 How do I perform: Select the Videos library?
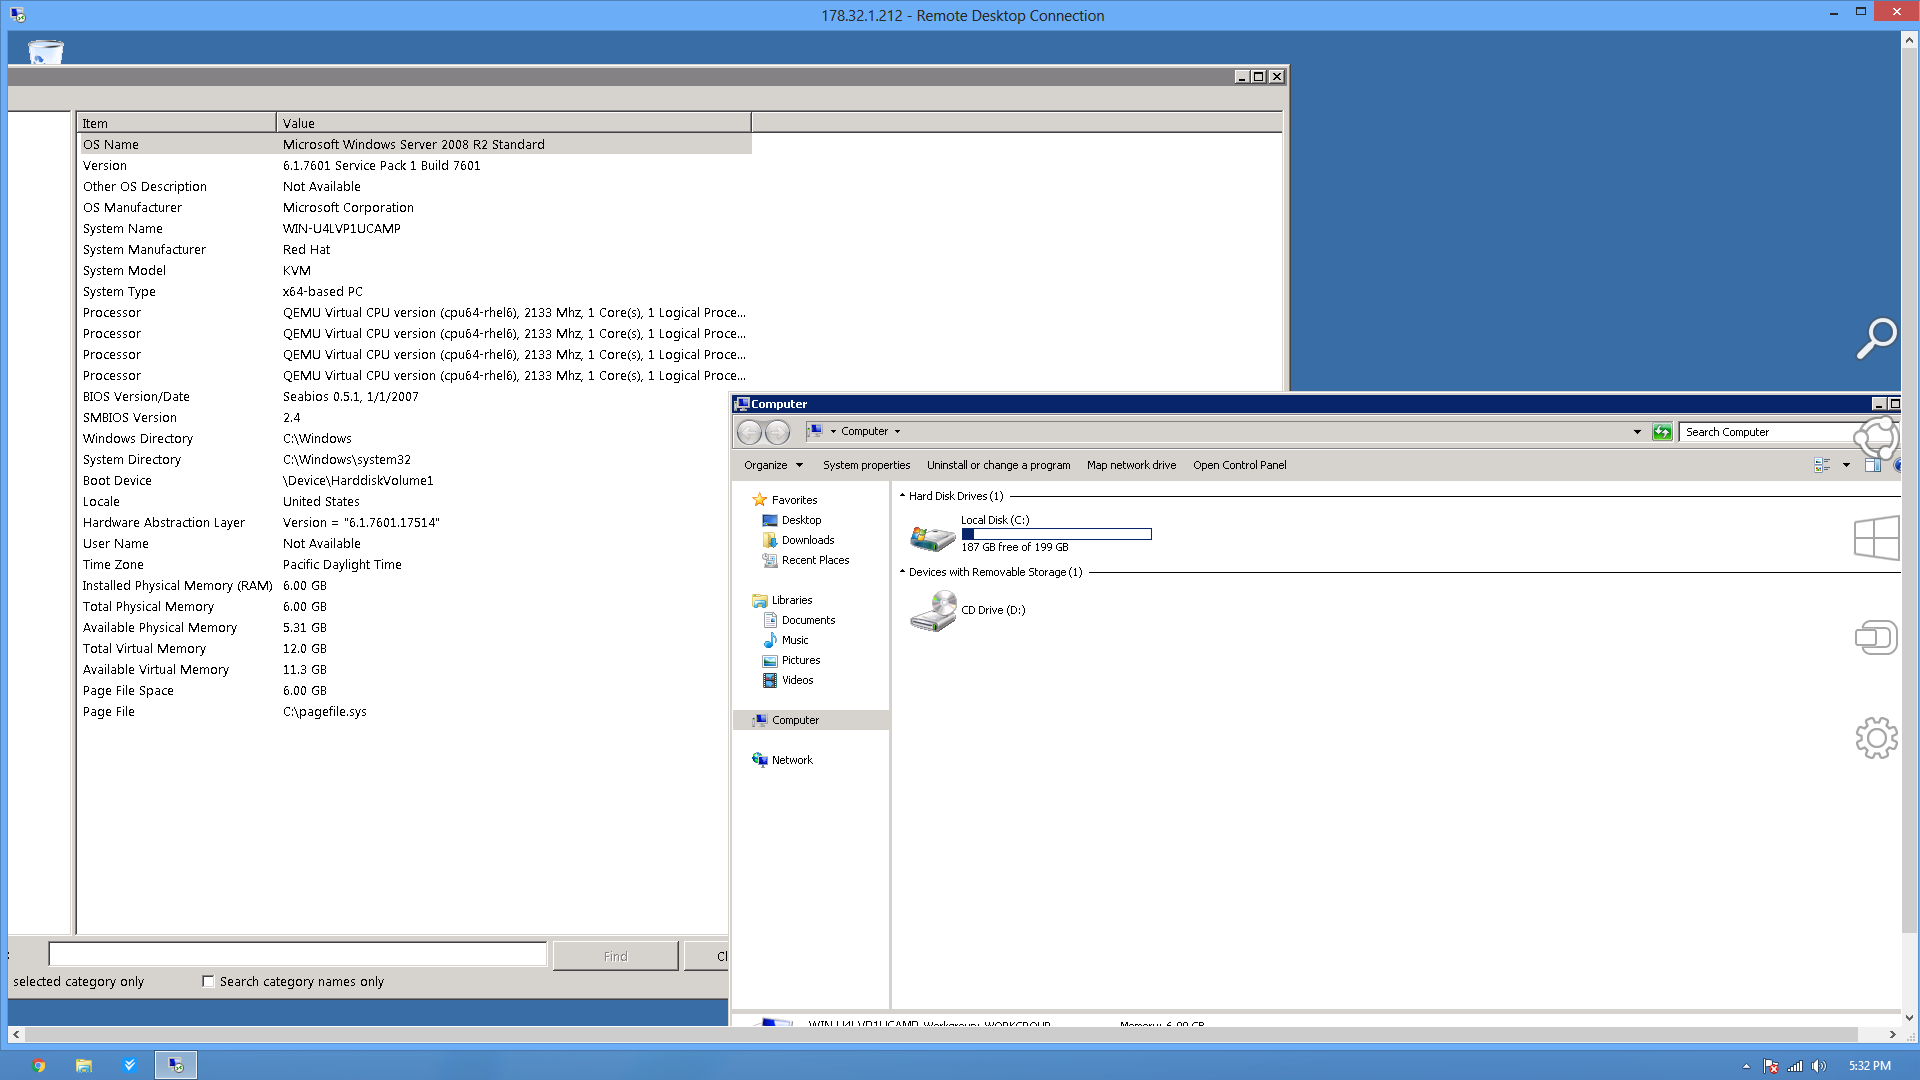(x=797, y=680)
